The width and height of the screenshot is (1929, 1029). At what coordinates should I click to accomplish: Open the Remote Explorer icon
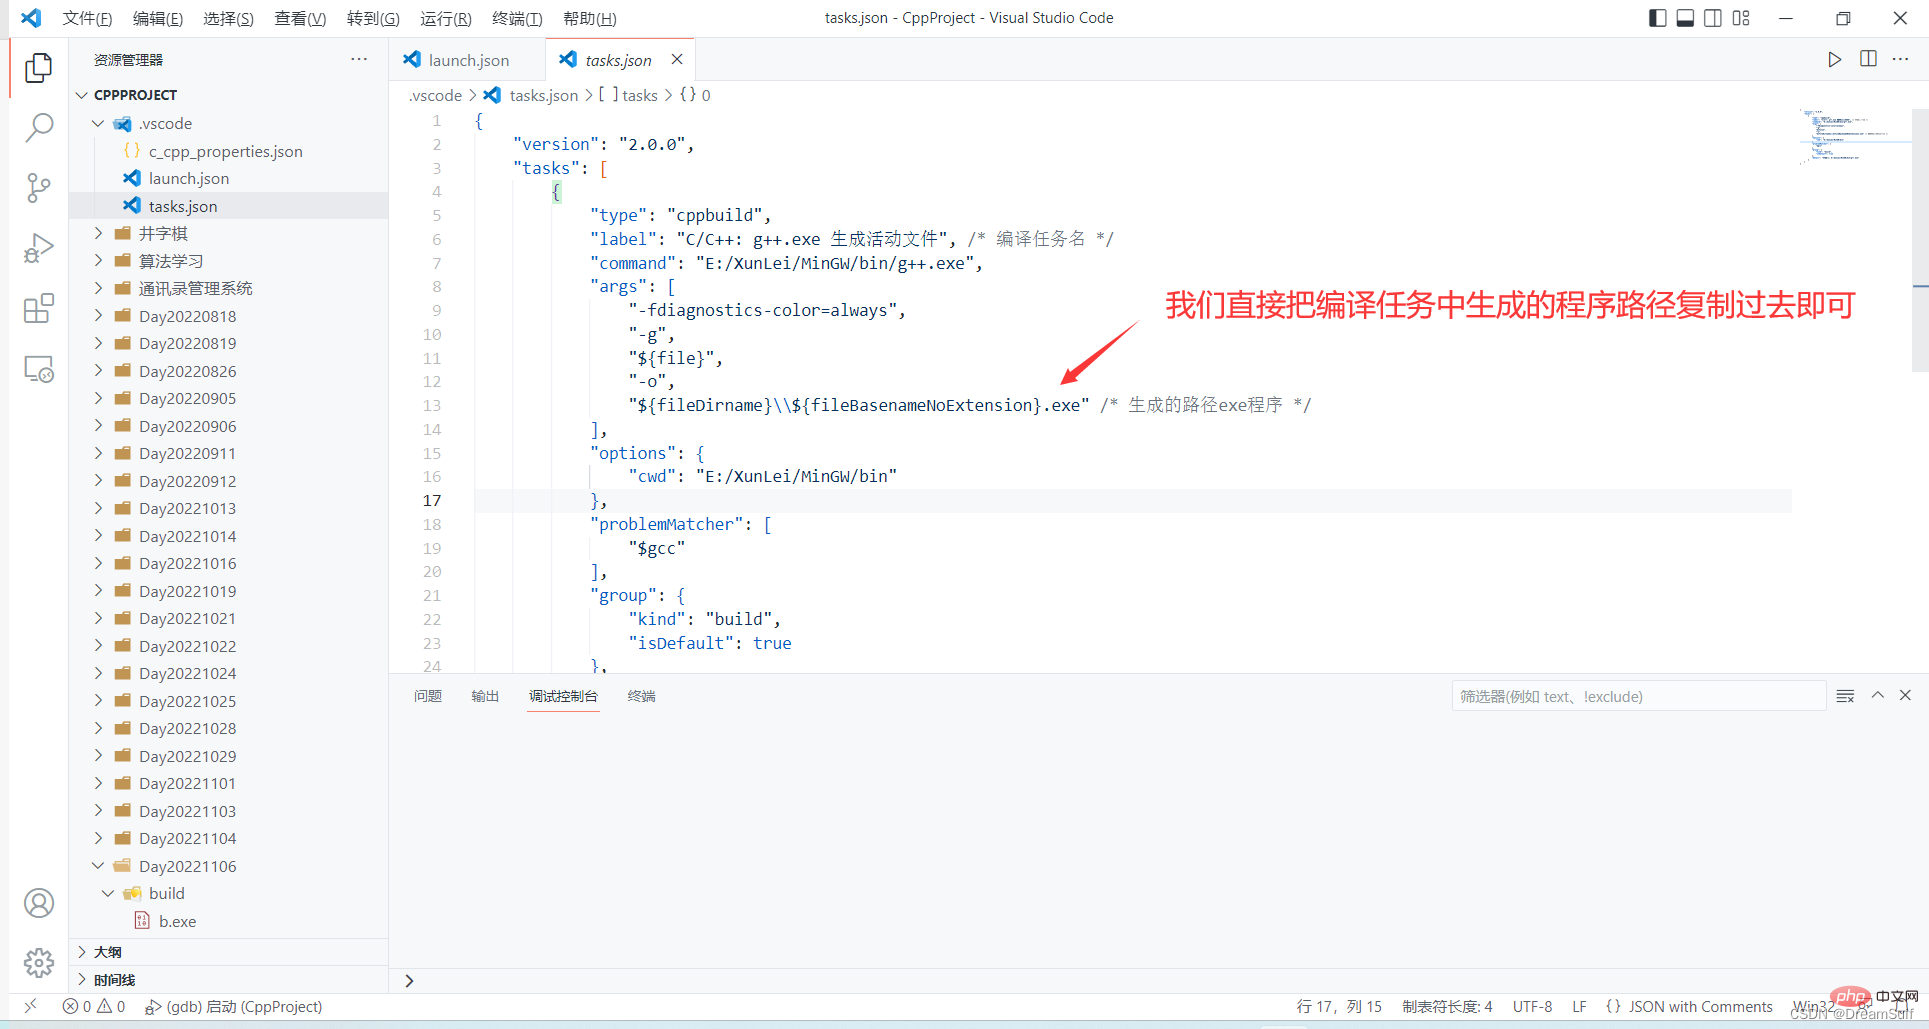38,370
